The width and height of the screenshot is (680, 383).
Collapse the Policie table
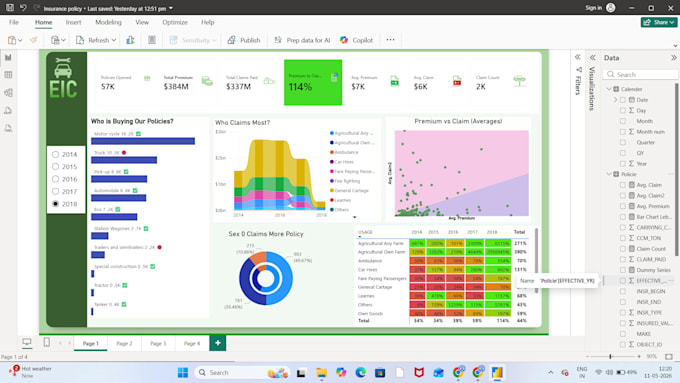608,174
